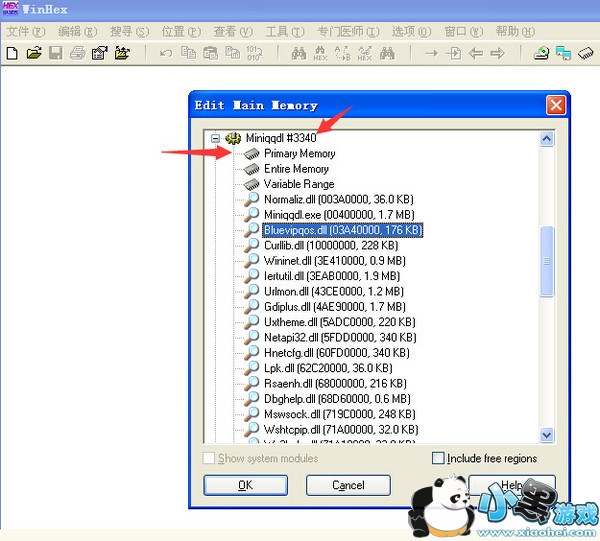Viewport: 600px width, 541px height.
Task: Click the scroll-up arrow in the module list
Action: tap(547, 139)
